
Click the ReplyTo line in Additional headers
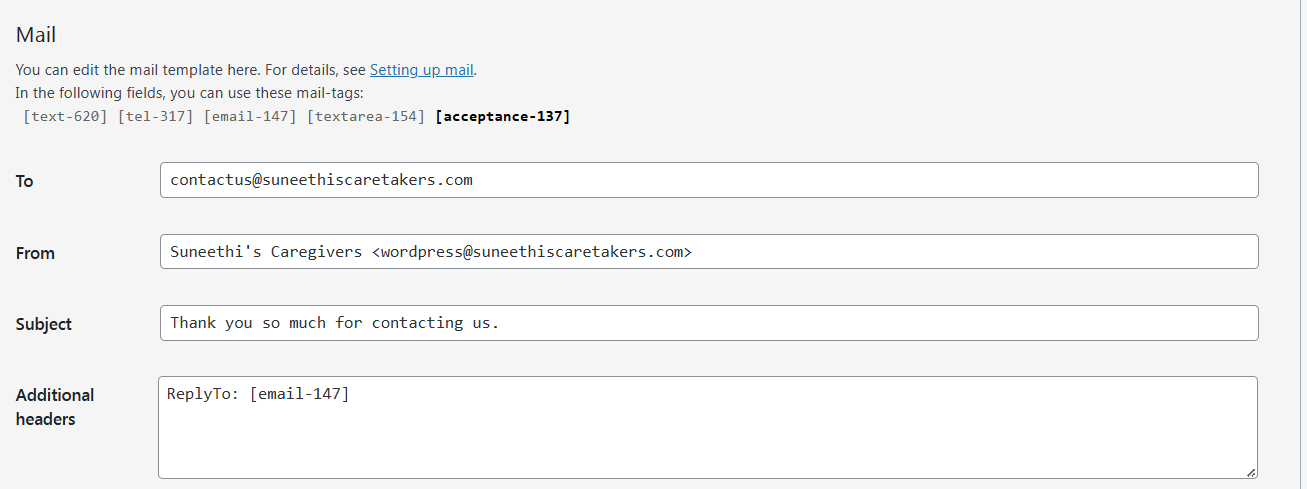pos(258,395)
